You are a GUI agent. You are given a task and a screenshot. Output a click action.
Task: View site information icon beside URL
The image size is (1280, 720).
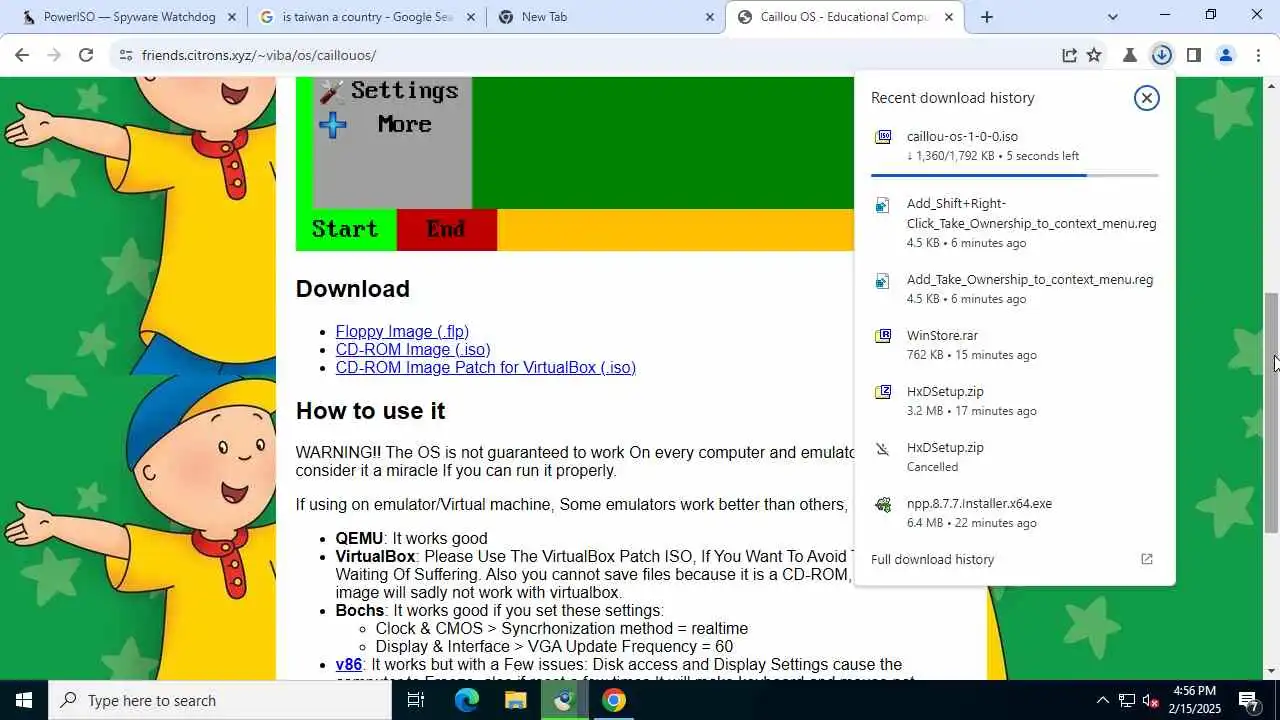coord(125,55)
